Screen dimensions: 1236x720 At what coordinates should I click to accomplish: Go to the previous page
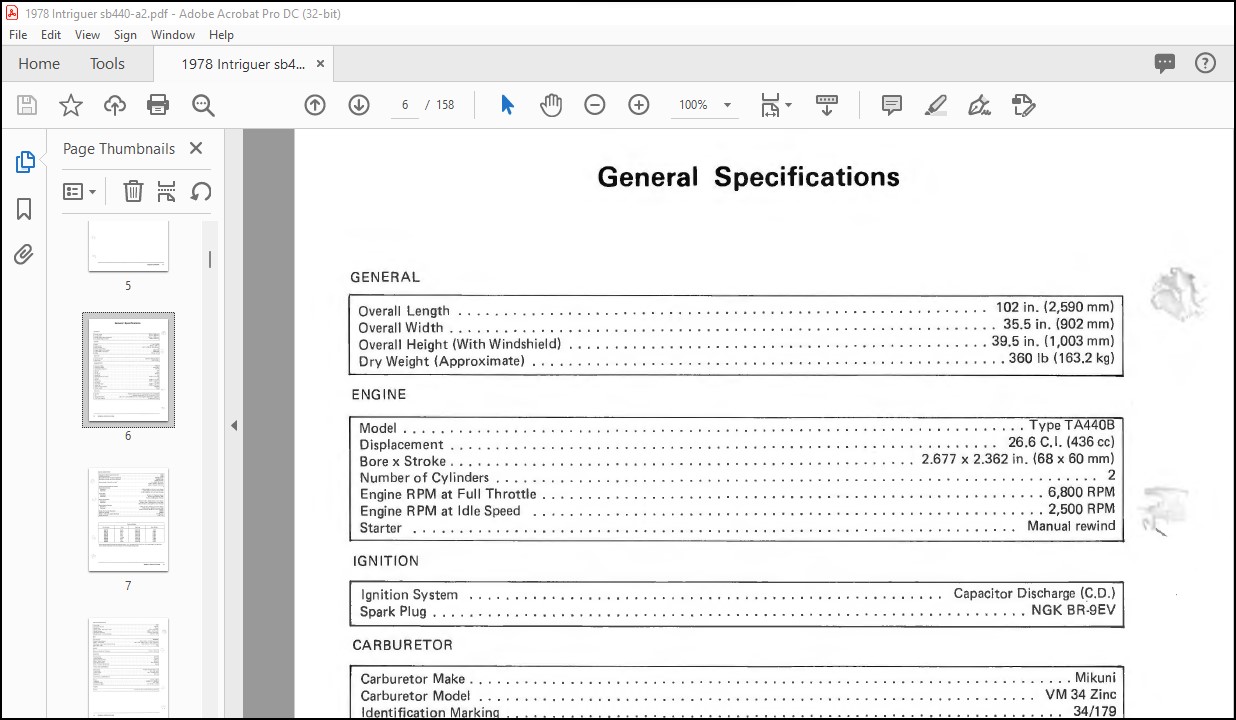[x=315, y=105]
